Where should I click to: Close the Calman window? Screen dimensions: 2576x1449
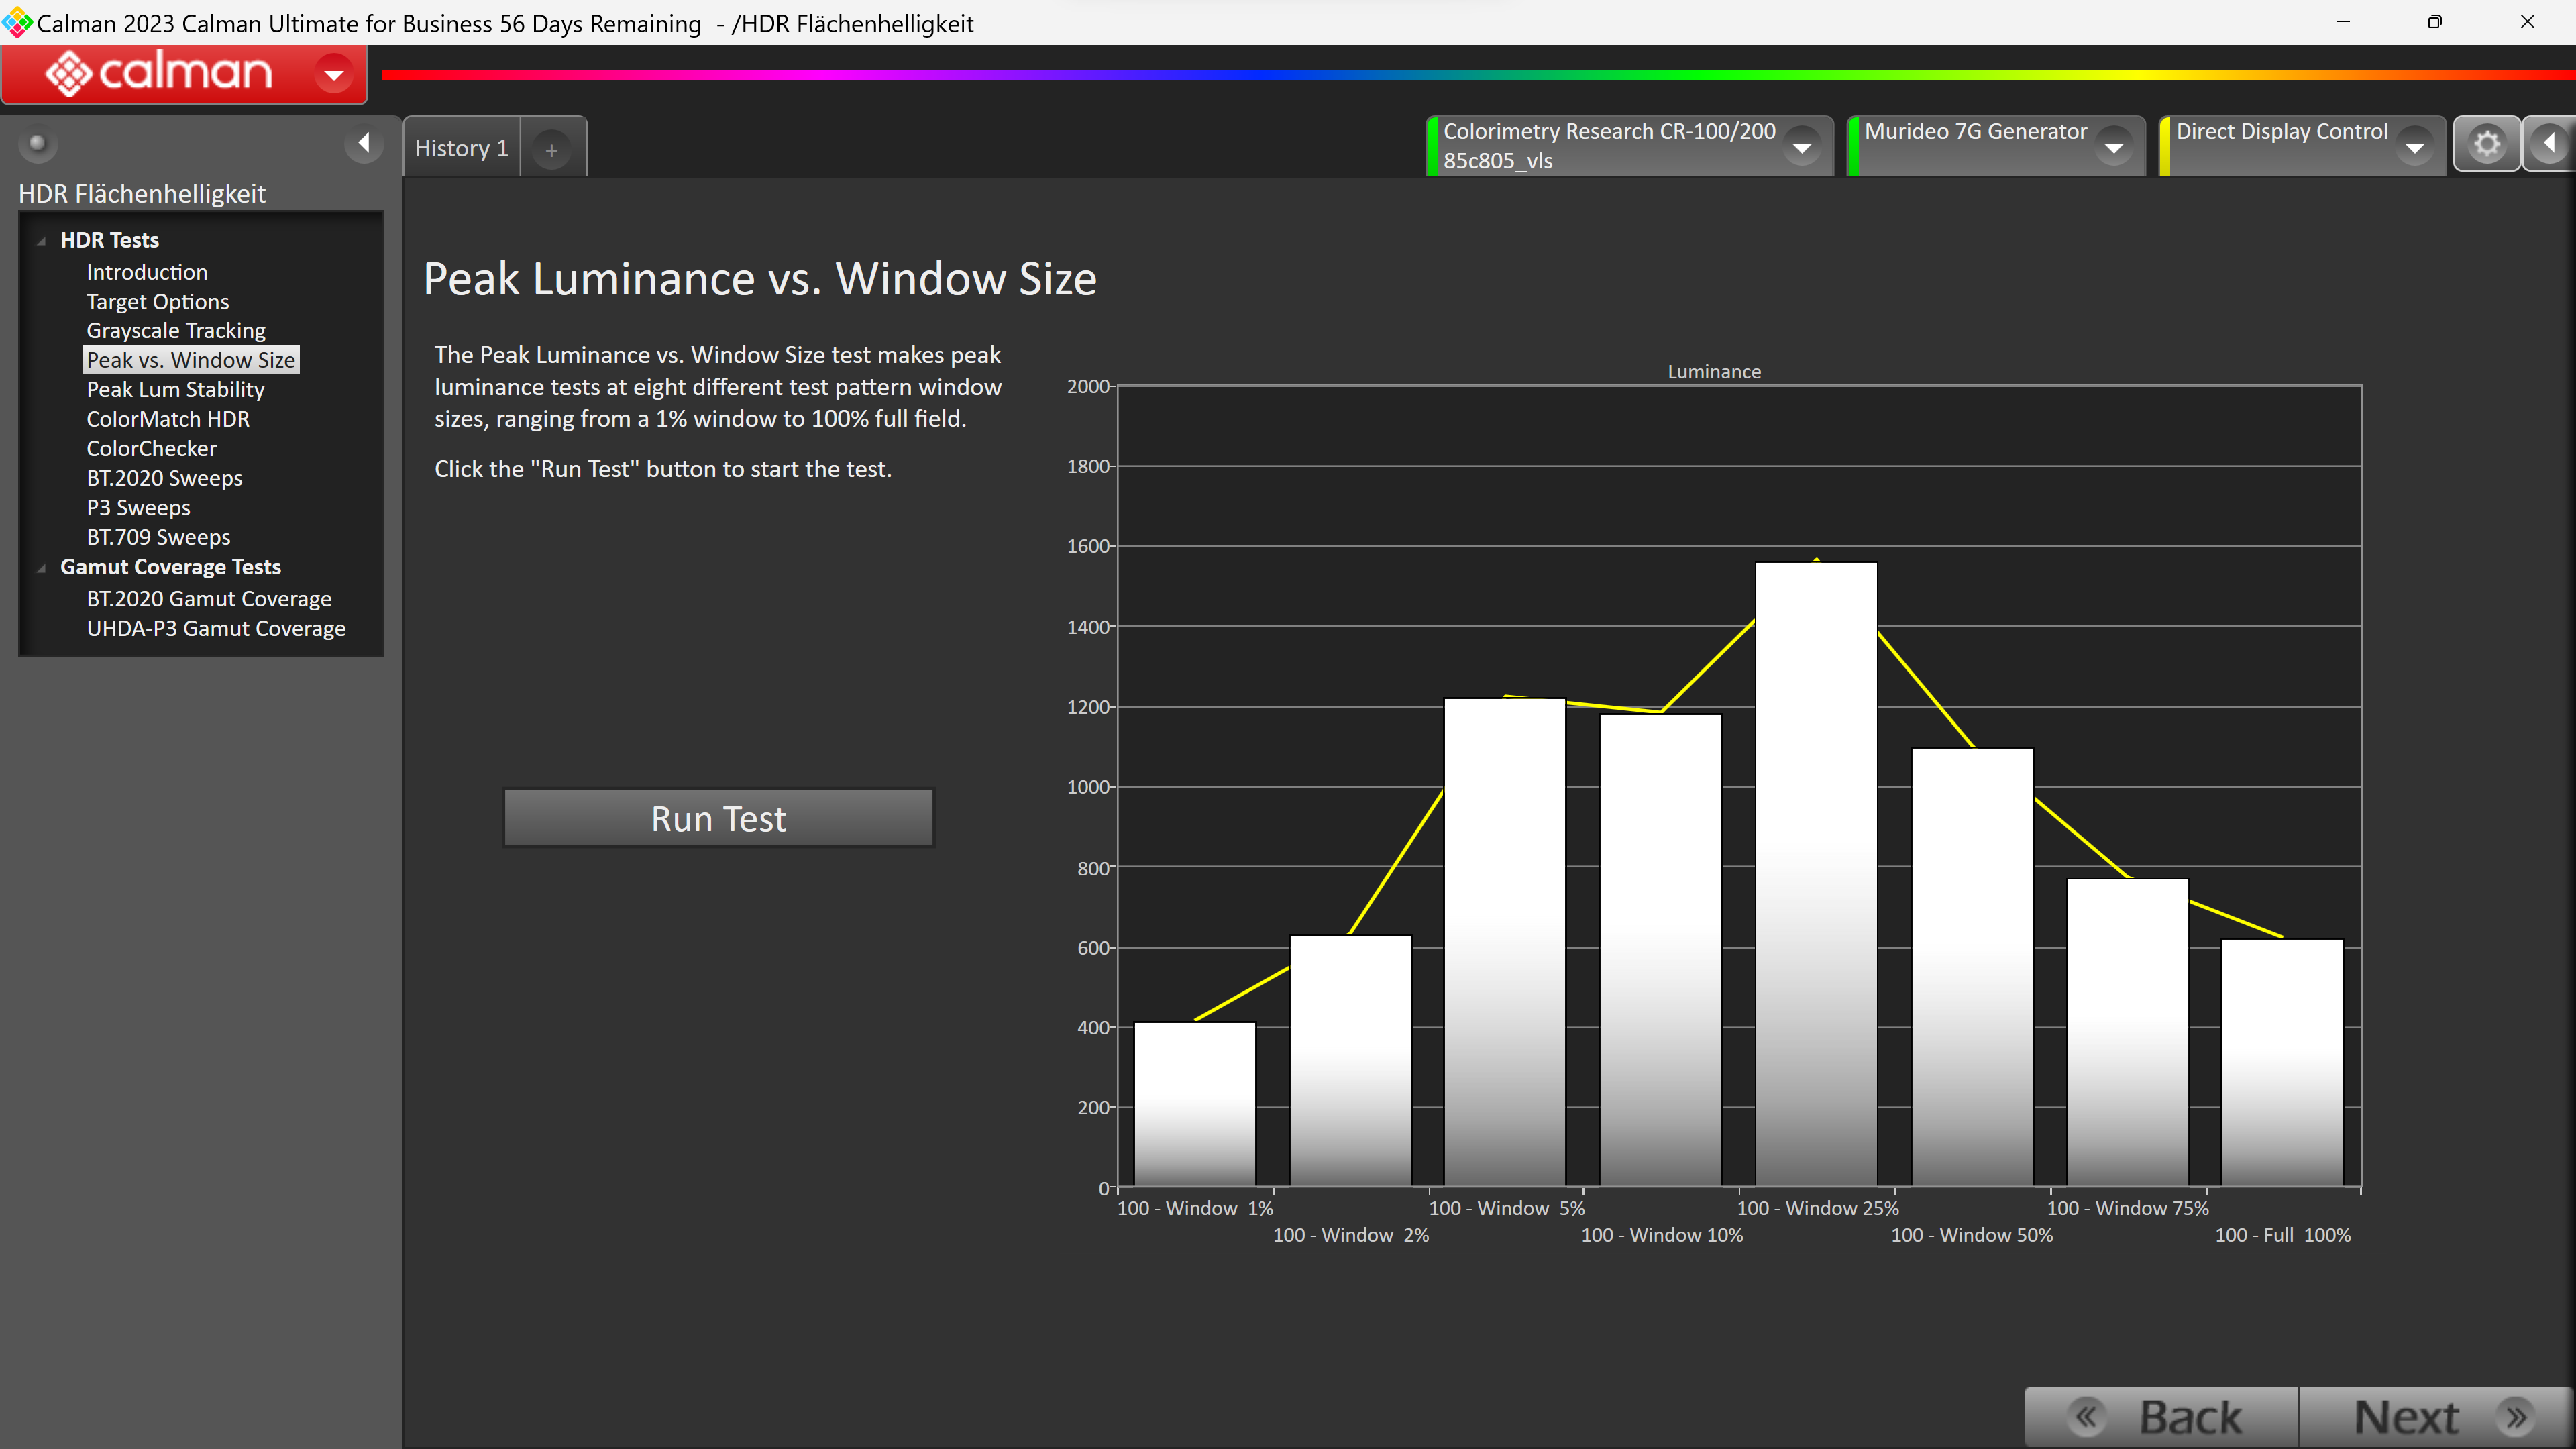click(x=2527, y=22)
